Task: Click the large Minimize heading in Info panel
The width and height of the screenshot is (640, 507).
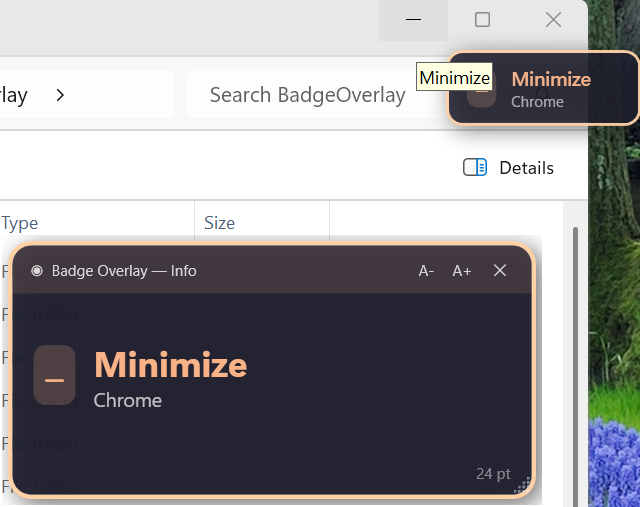Action: coord(171,365)
